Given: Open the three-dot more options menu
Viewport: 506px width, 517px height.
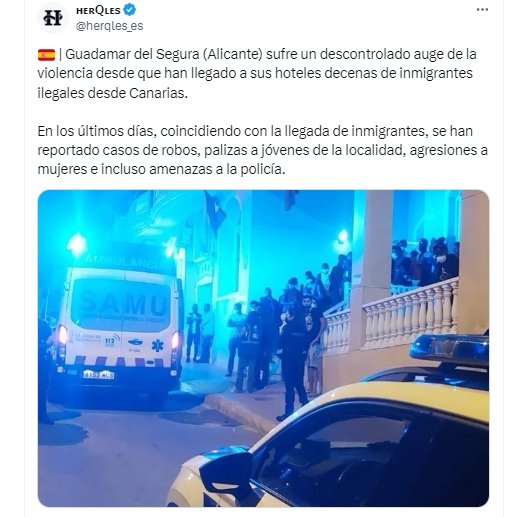Looking at the screenshot, I should click(x=482, y=10).
